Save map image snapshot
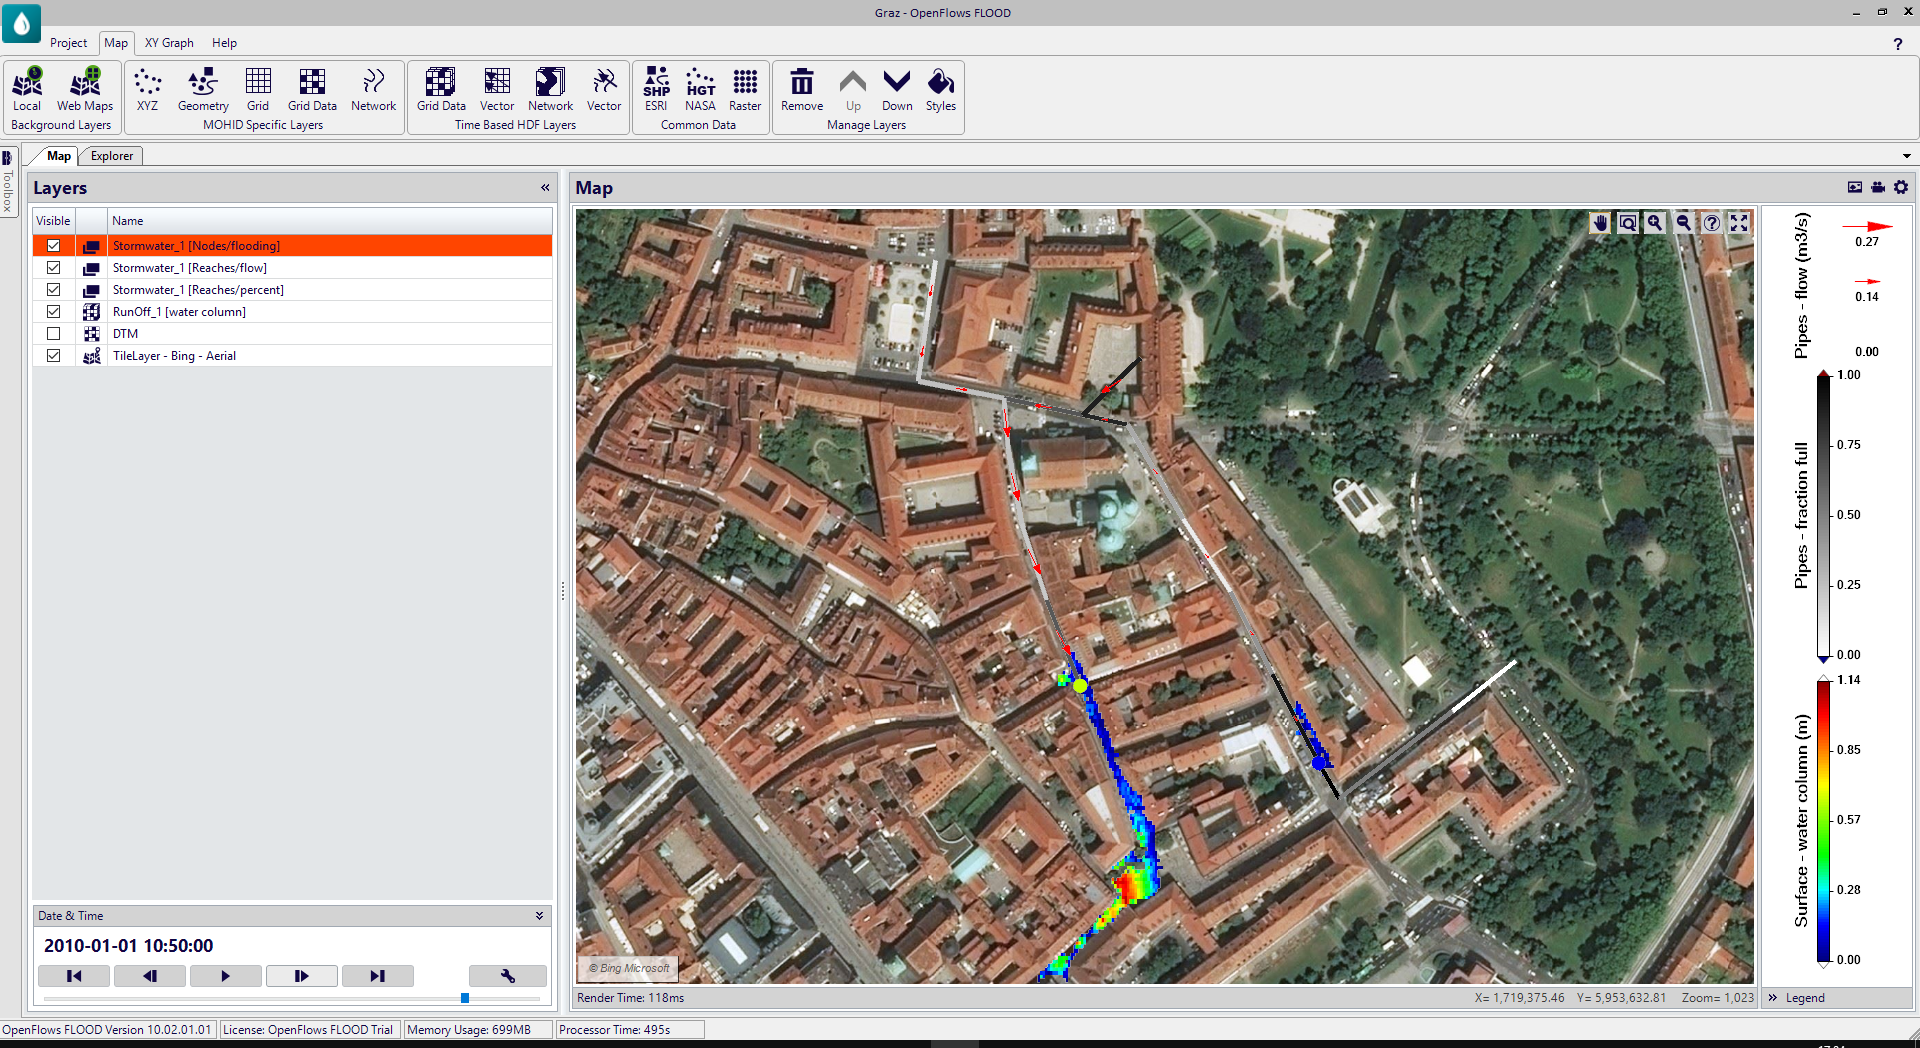The height and width of the screenshot is (1048, 1920). (1855, 187)
